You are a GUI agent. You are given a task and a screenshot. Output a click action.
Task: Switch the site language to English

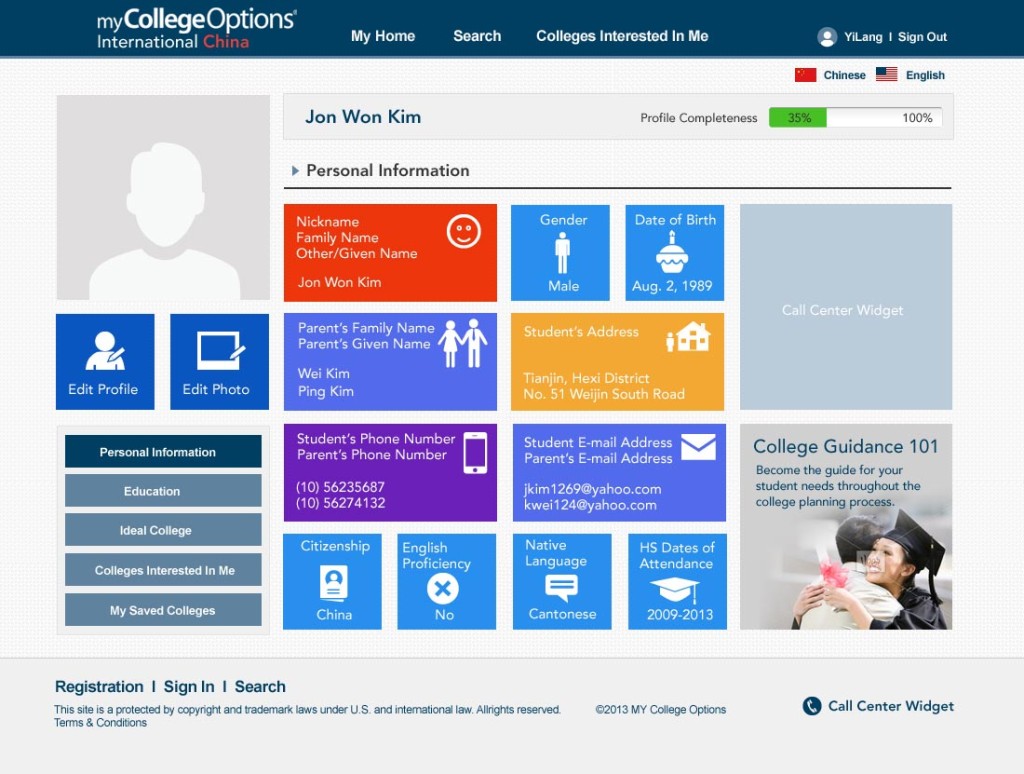(925, 75)
